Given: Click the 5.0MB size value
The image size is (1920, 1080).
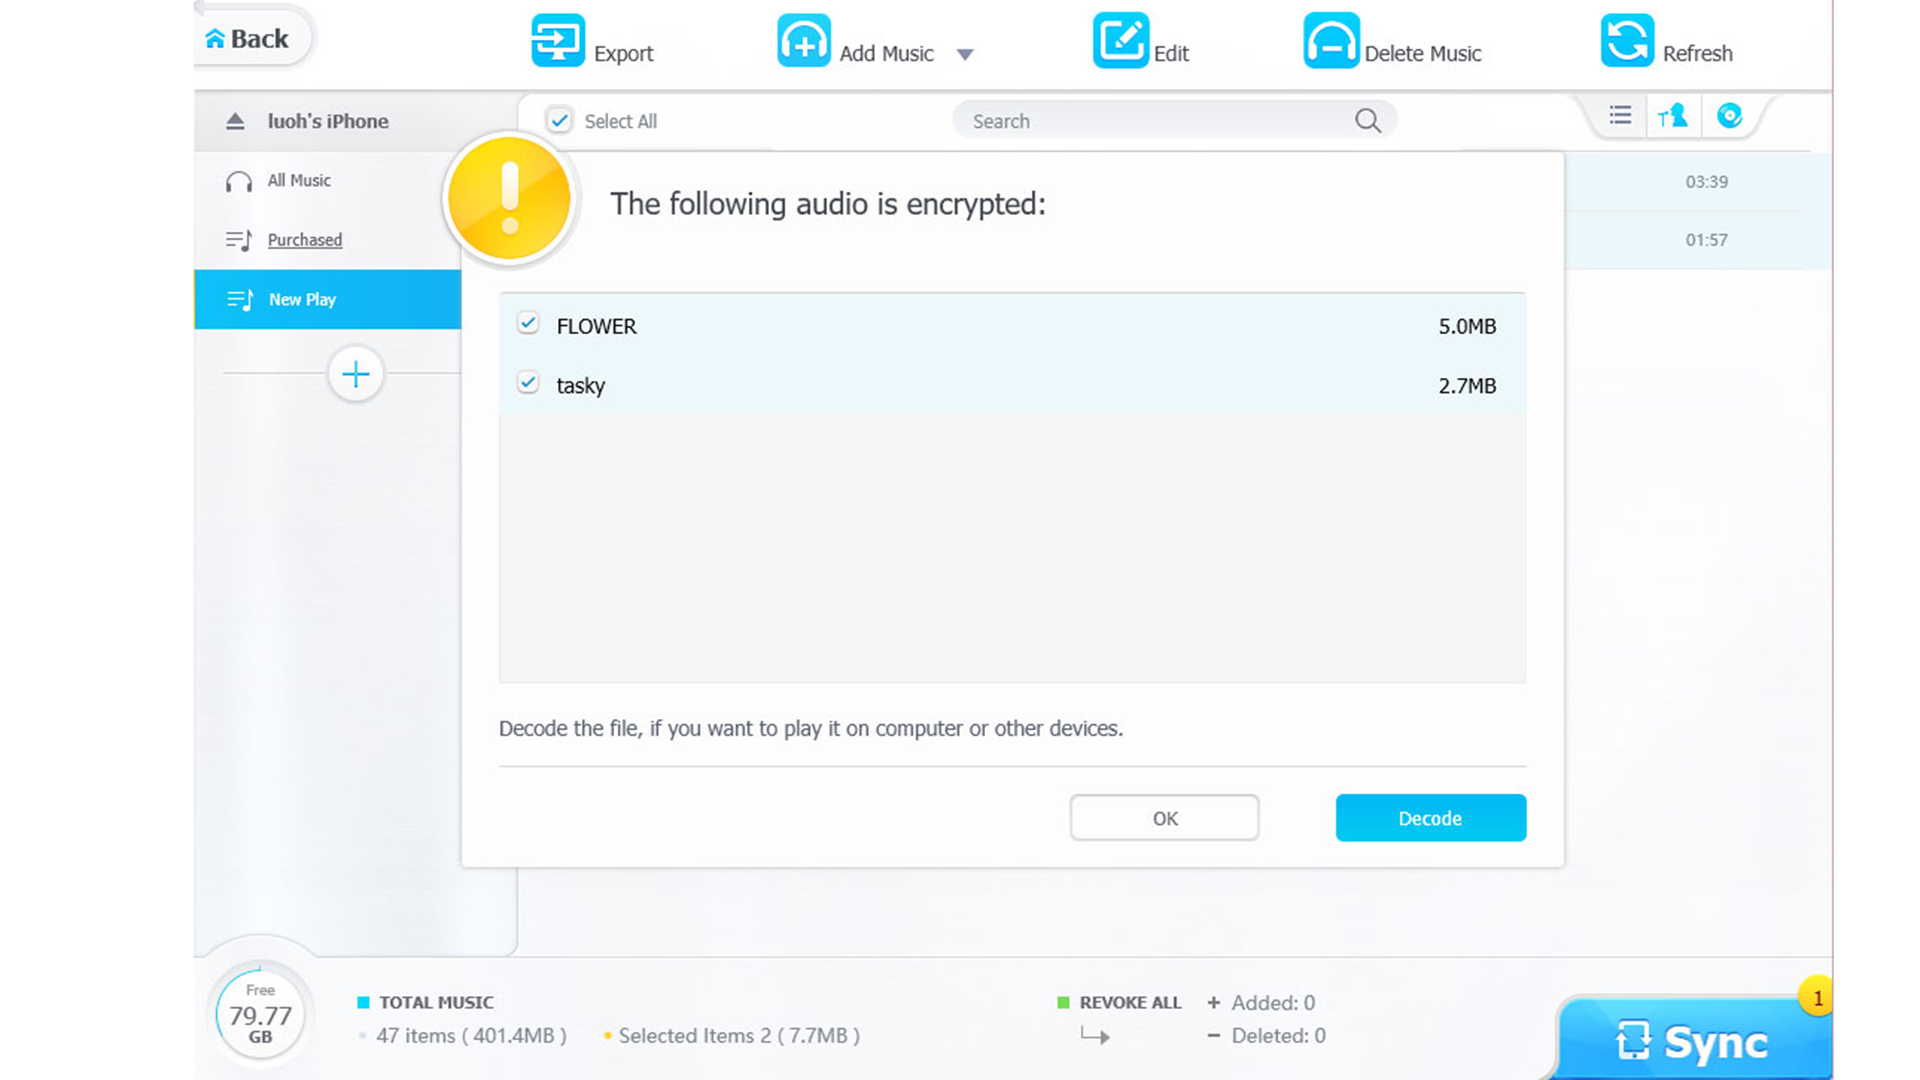Looking at the screenshot, I should 1467,326.
